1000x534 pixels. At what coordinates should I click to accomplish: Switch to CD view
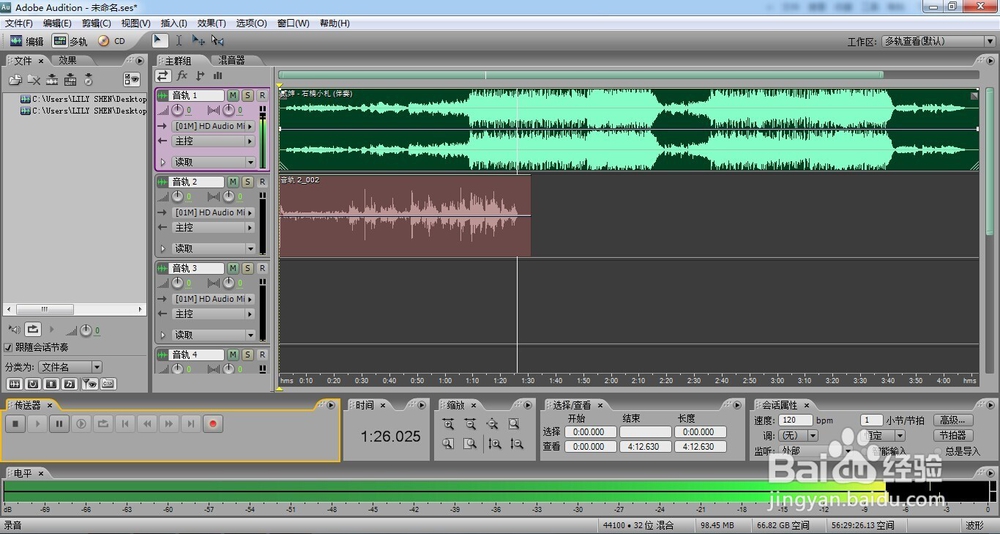[112, 41]
